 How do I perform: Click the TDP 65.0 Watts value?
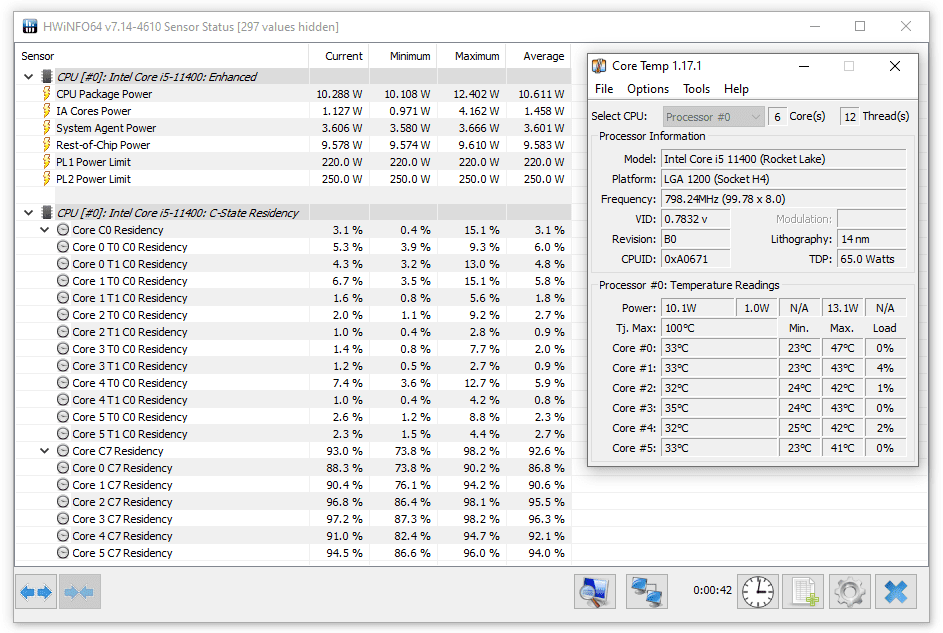[x=871, y=259]
